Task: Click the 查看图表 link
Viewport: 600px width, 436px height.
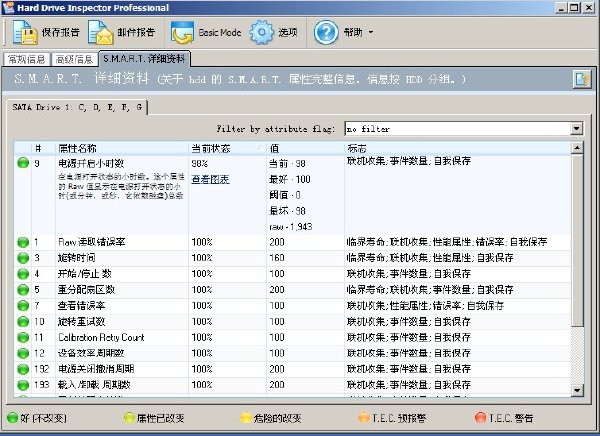Action: (x=210, y=180)
